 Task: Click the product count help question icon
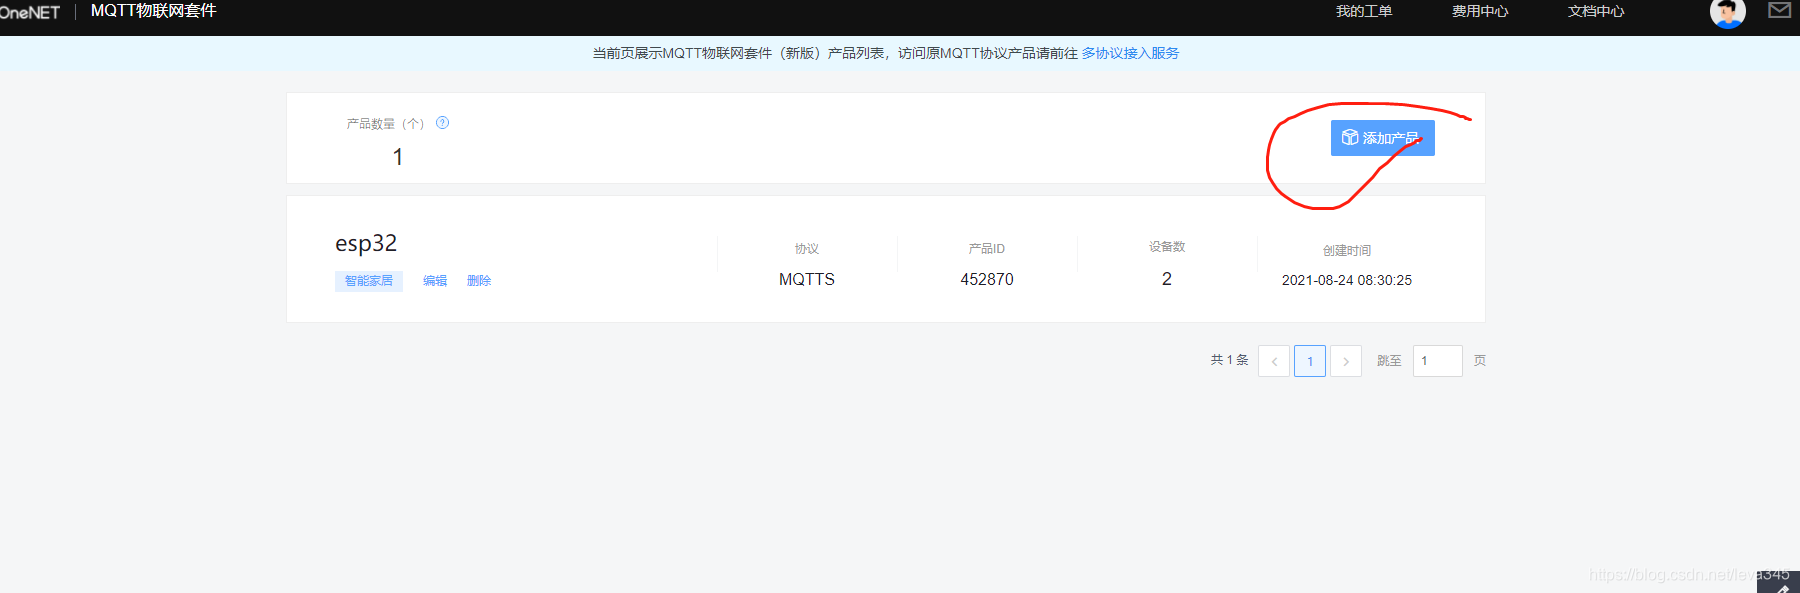(443, 123)
